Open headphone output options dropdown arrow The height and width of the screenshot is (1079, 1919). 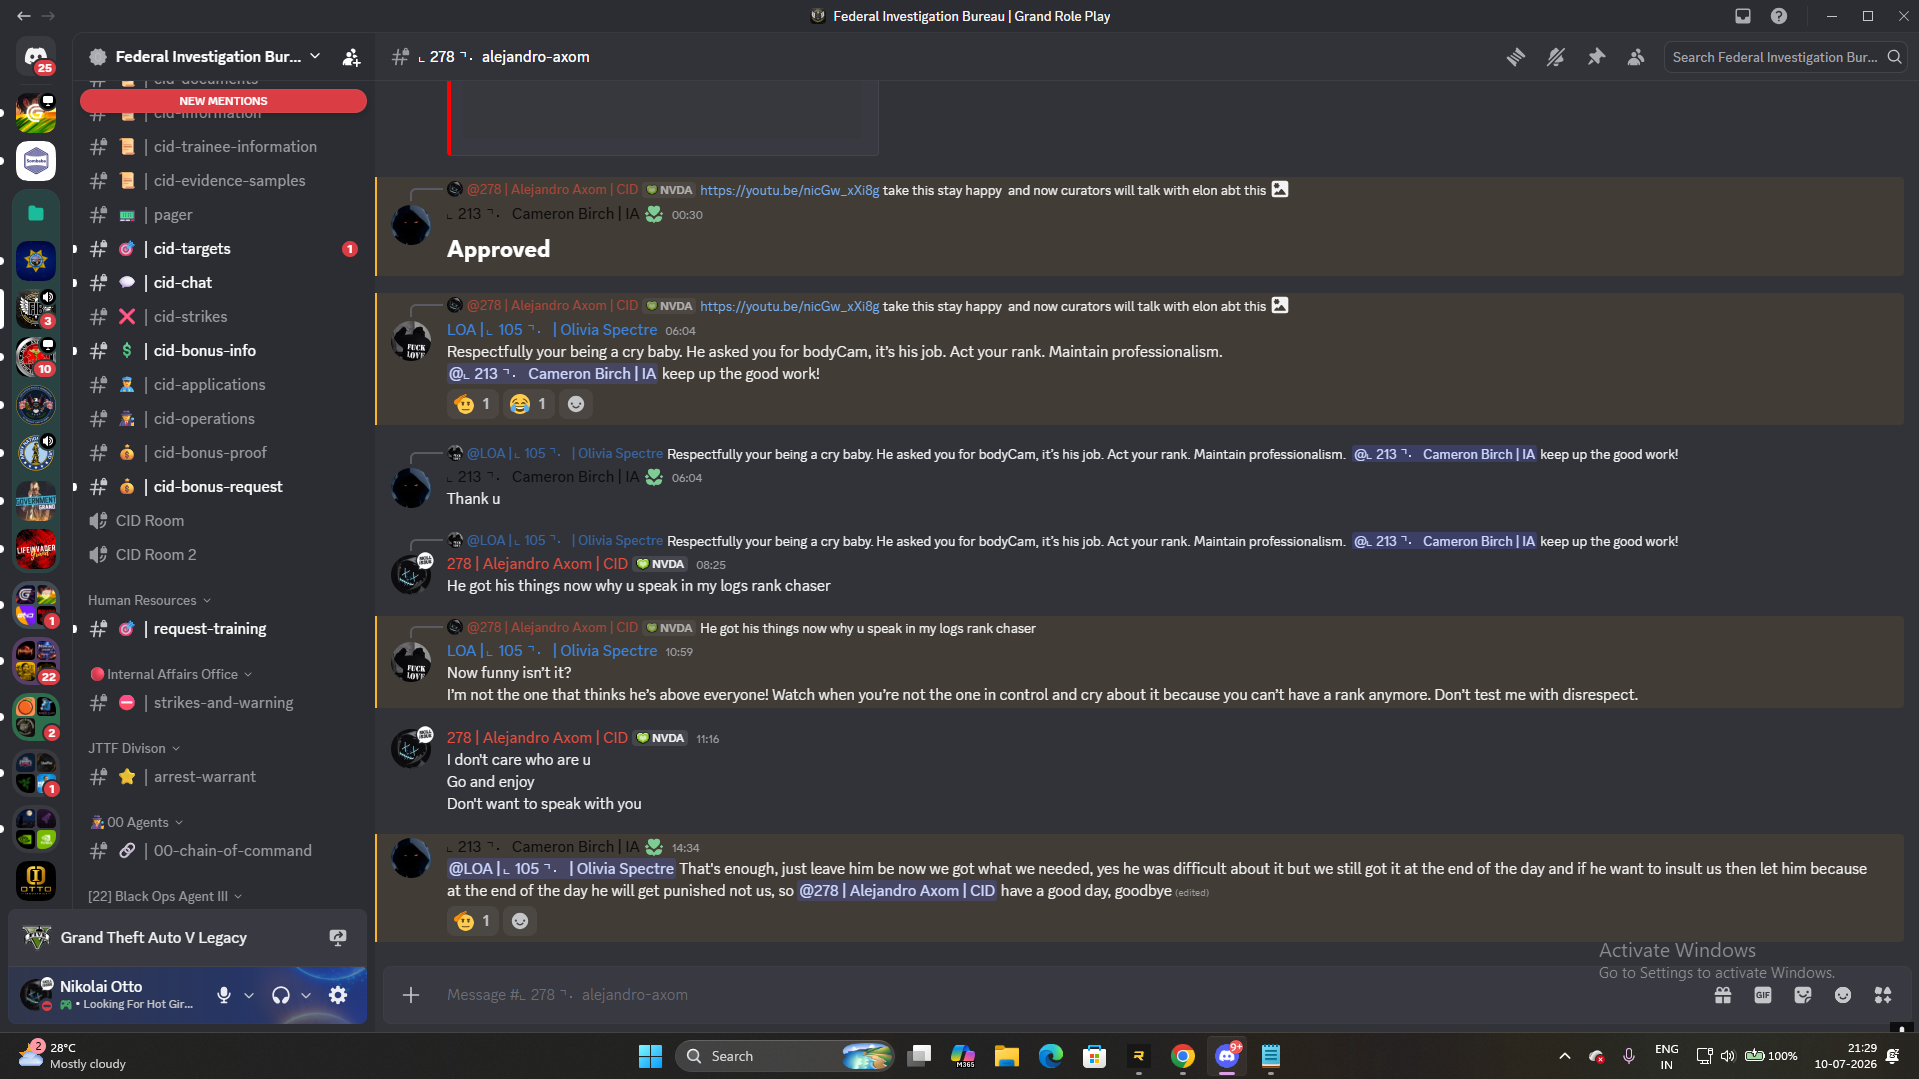[x=306, y=995]
